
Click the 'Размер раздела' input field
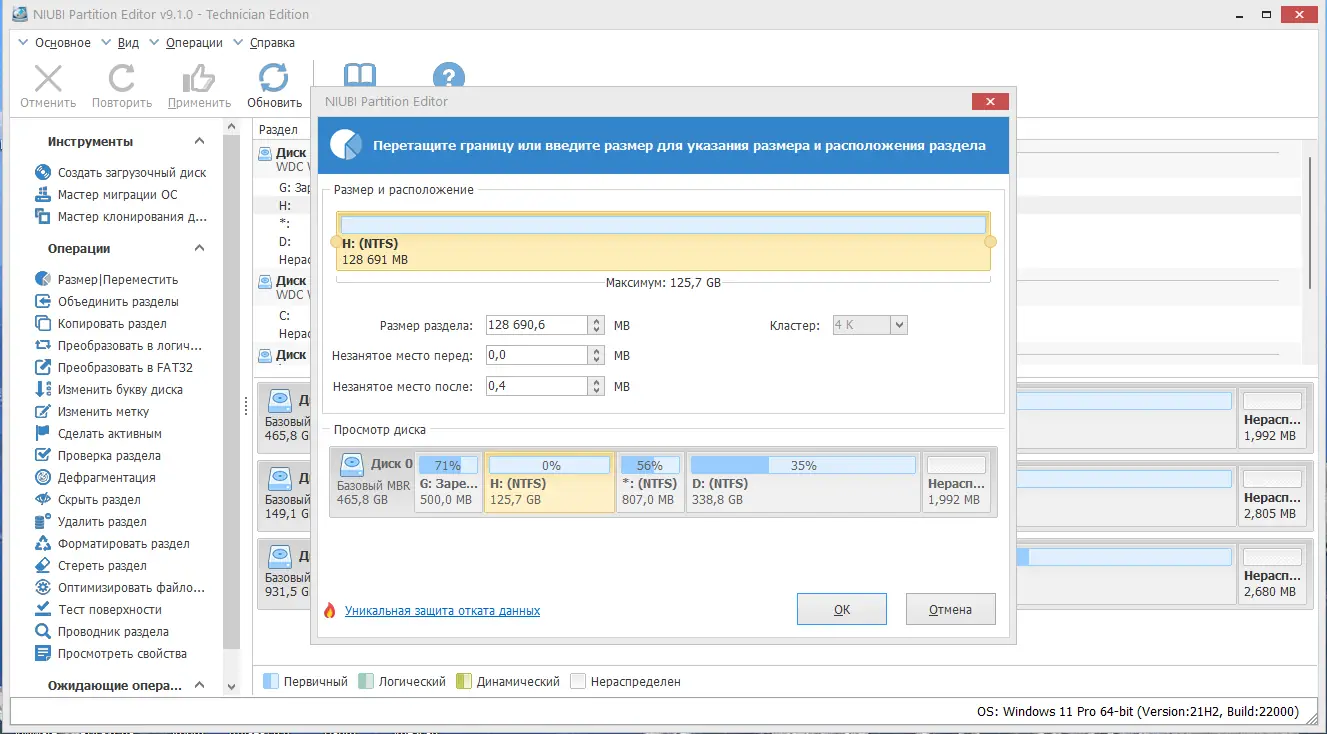[x=537, y=325]
